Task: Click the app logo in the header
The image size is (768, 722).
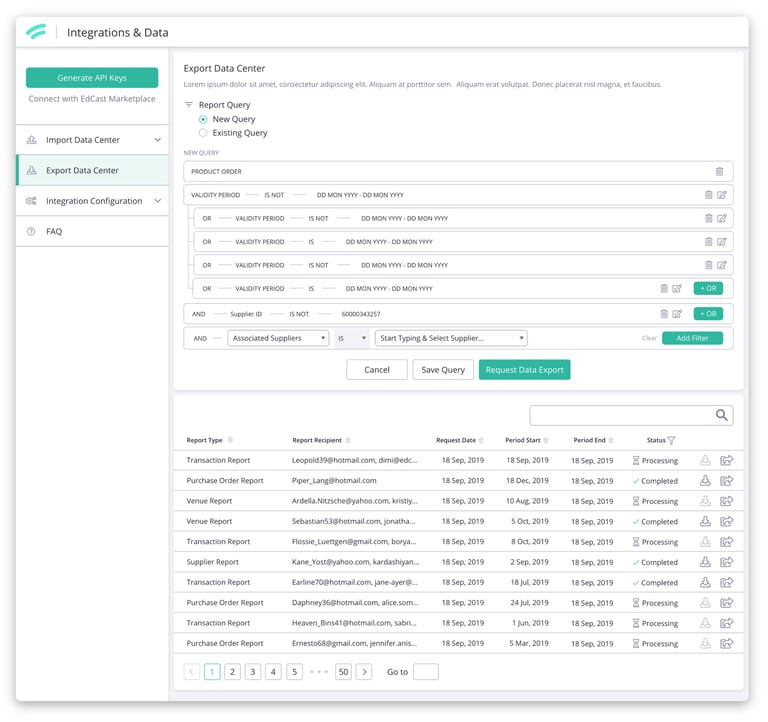Action: [x=36, y=32]
